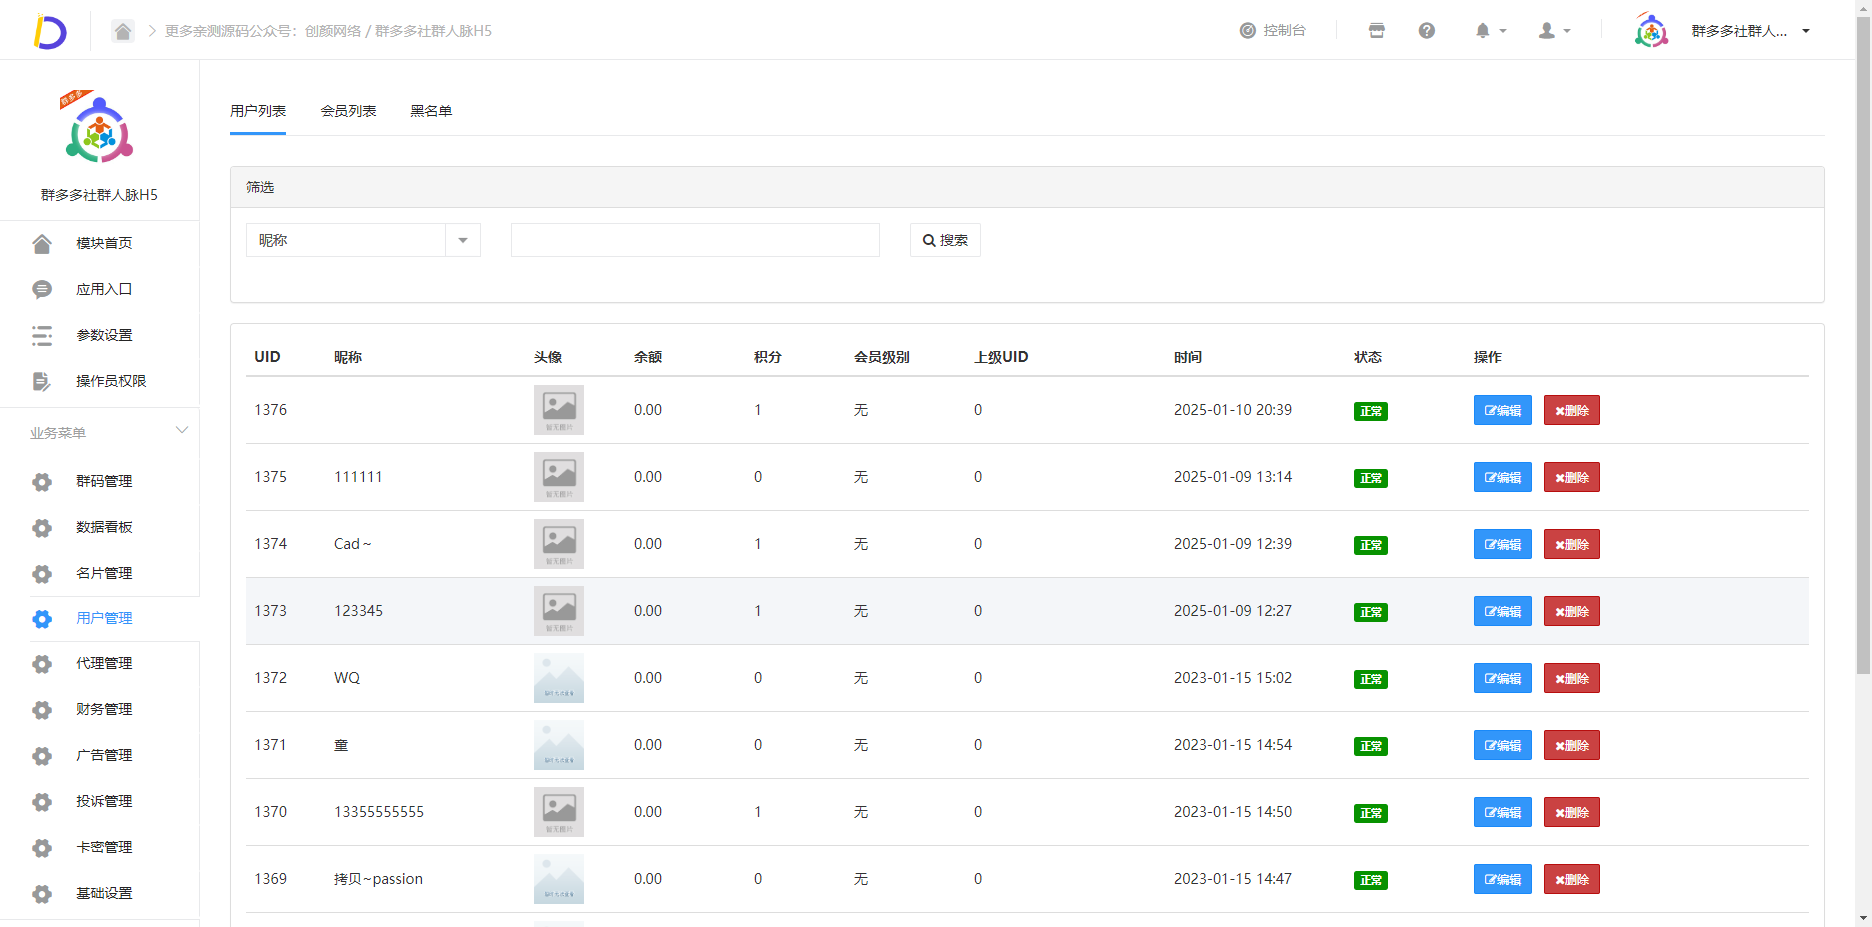
Task: Click the 参数设置 list icon
Action: click(x=42, y=335)
